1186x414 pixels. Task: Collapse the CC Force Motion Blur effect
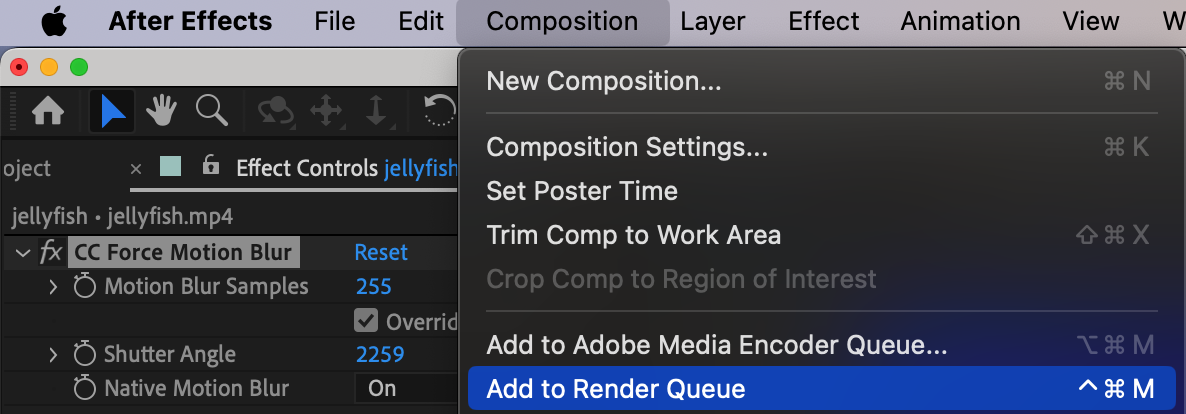pos(23,253)
